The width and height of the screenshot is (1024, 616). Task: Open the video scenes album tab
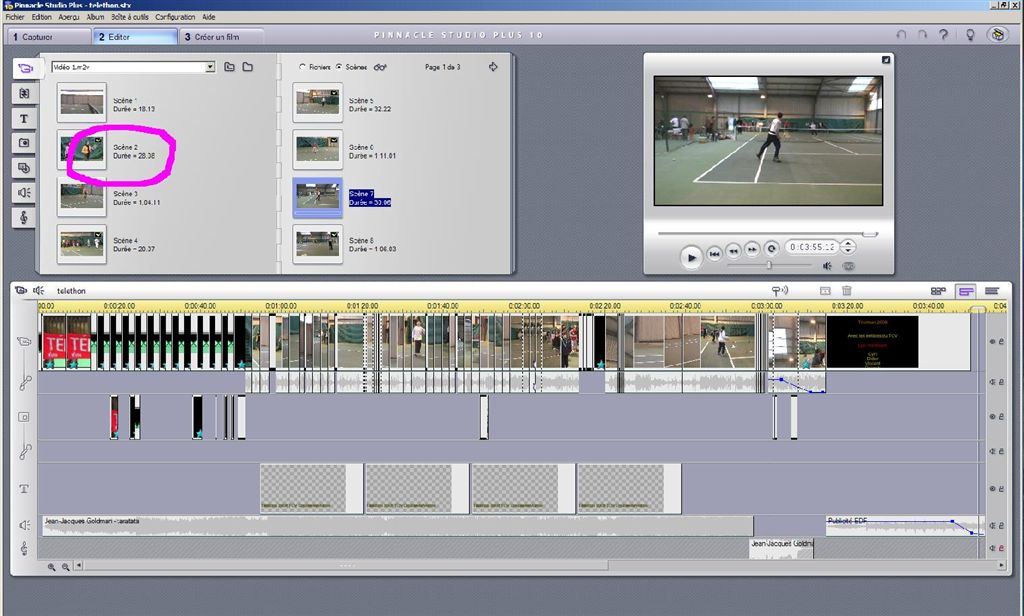[25, 68]
